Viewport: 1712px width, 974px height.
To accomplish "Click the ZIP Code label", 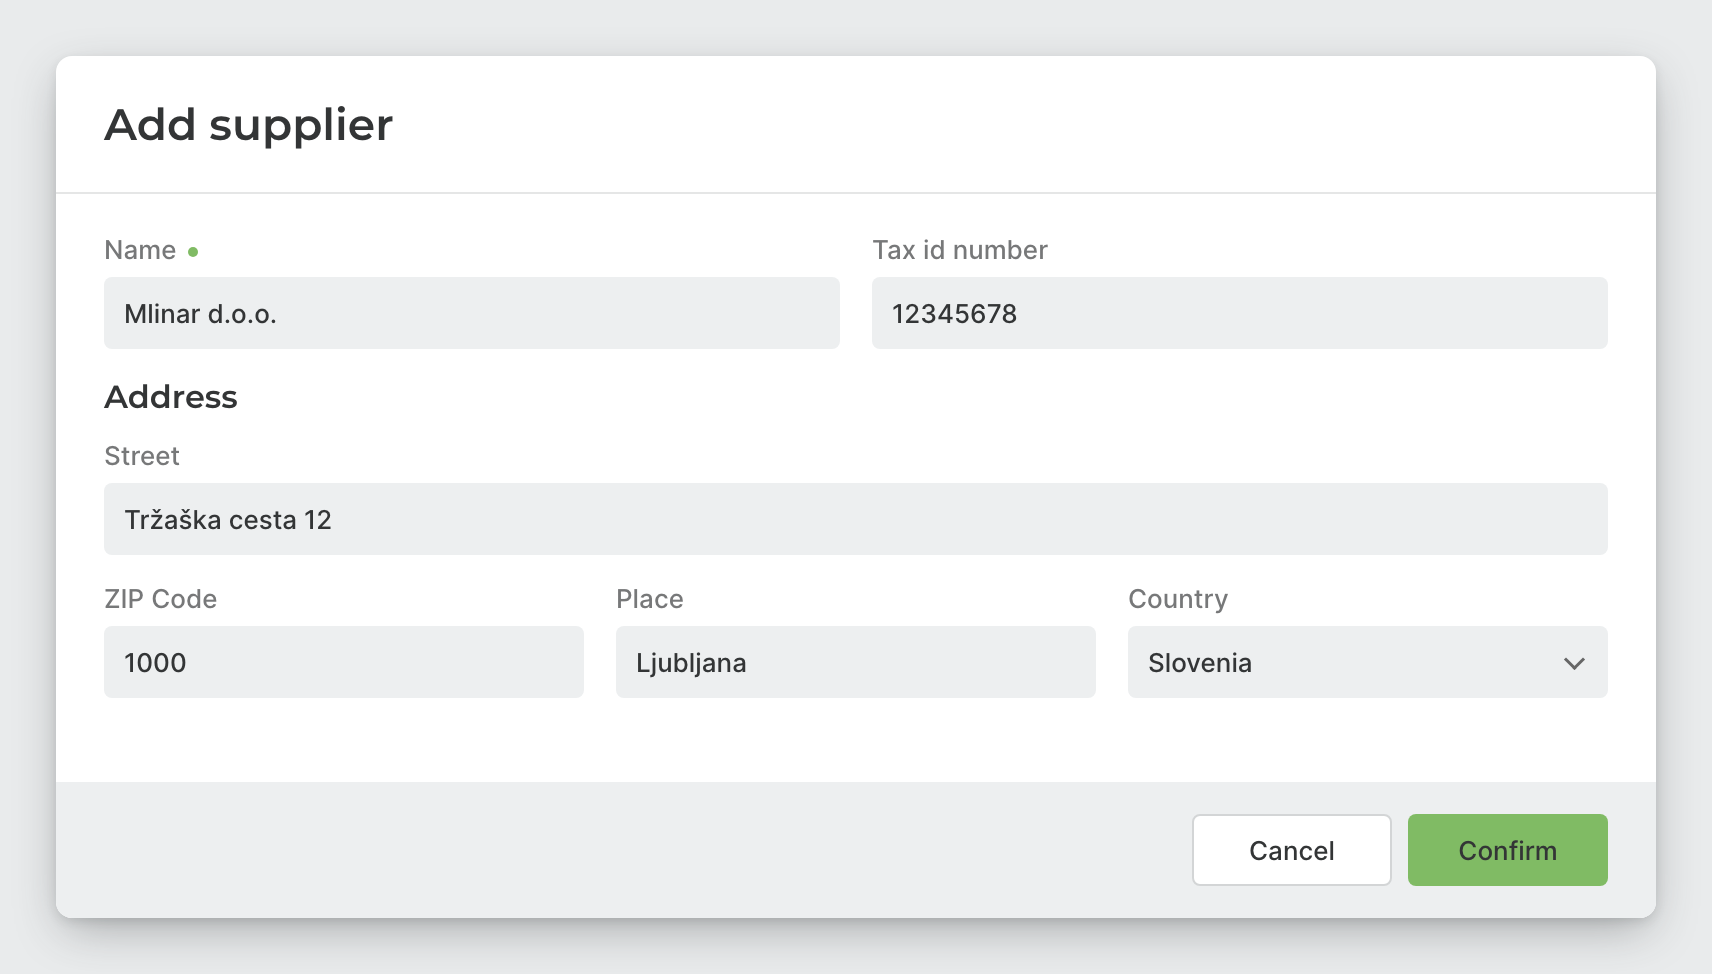I will [161, 599].
